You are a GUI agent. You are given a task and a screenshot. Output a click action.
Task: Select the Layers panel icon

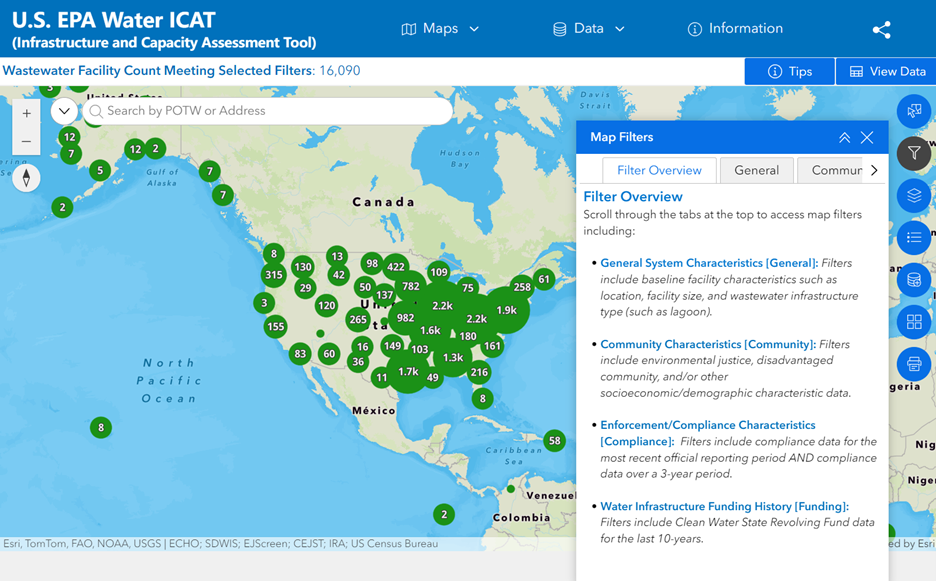[913, 195]
